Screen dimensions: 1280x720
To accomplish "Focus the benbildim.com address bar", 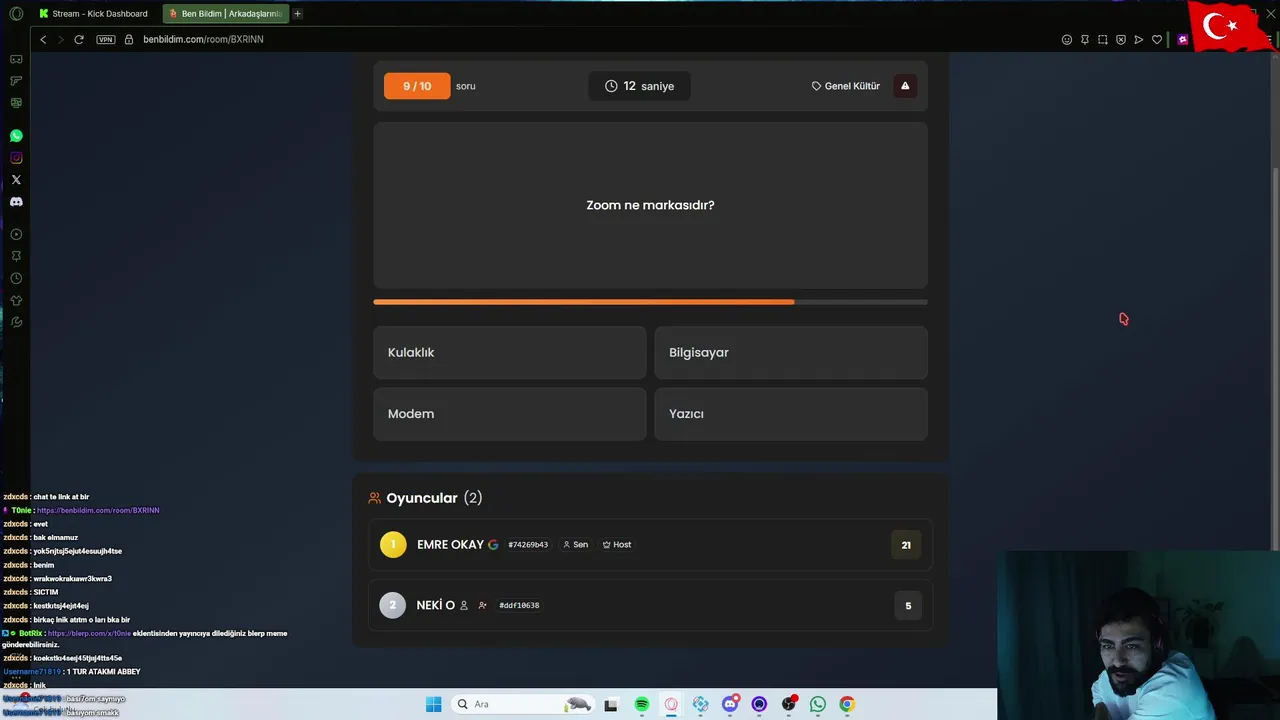I will click(203, 39).
